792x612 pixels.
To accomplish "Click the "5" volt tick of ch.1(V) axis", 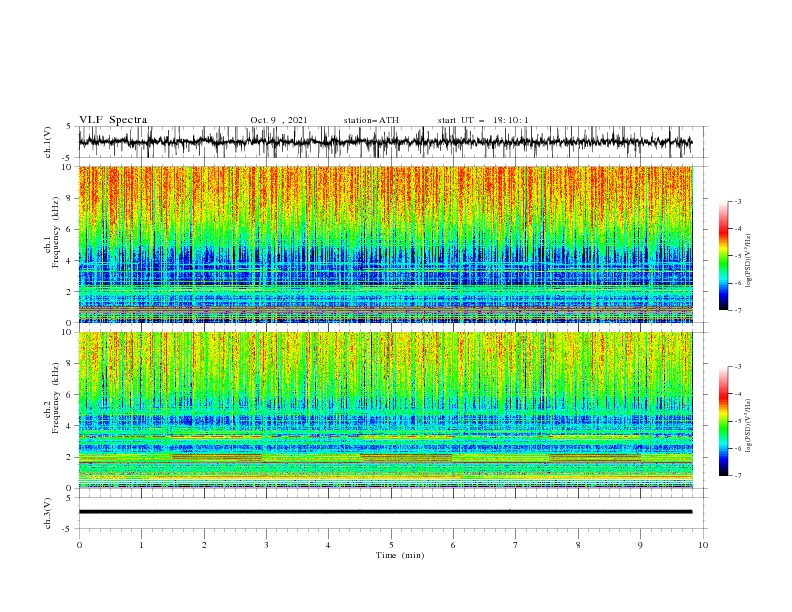I will 69,126.
